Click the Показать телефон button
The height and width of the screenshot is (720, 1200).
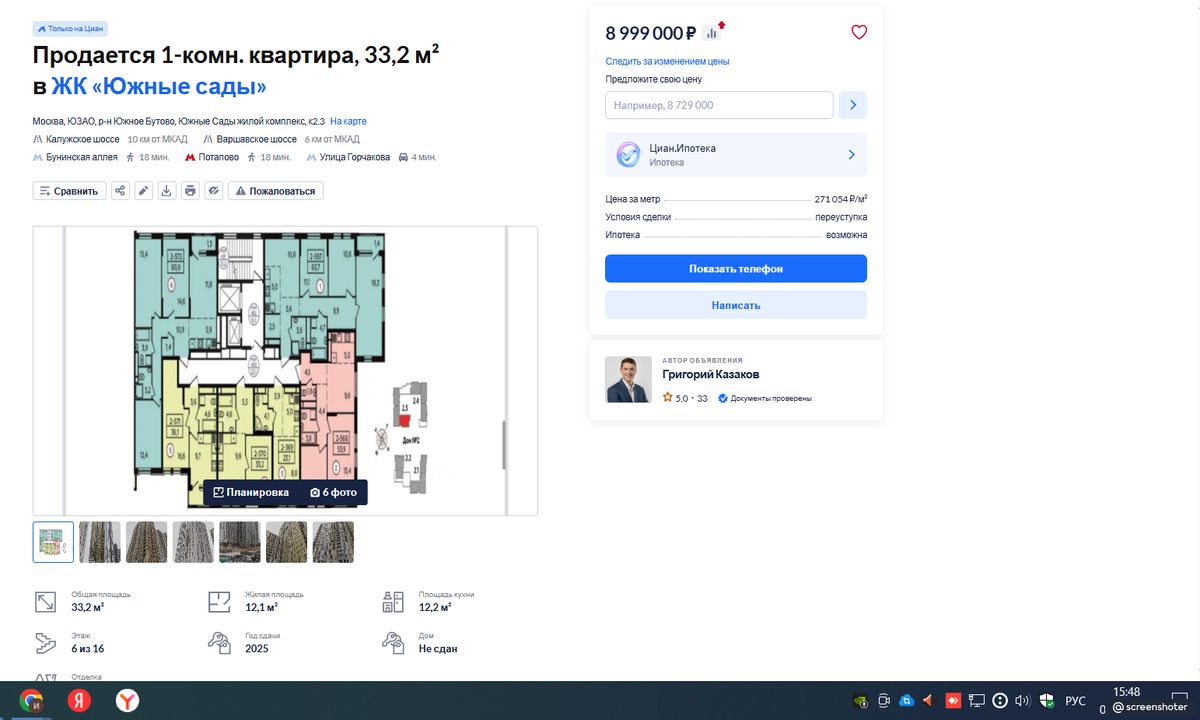pyautogui.click(x=736, y=269)
